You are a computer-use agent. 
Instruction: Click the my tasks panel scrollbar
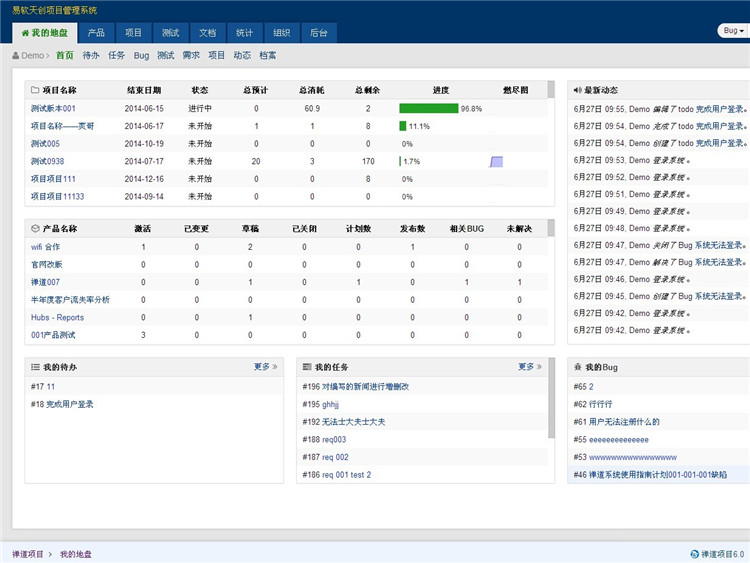pyautogui.click(x=551, y=398)
